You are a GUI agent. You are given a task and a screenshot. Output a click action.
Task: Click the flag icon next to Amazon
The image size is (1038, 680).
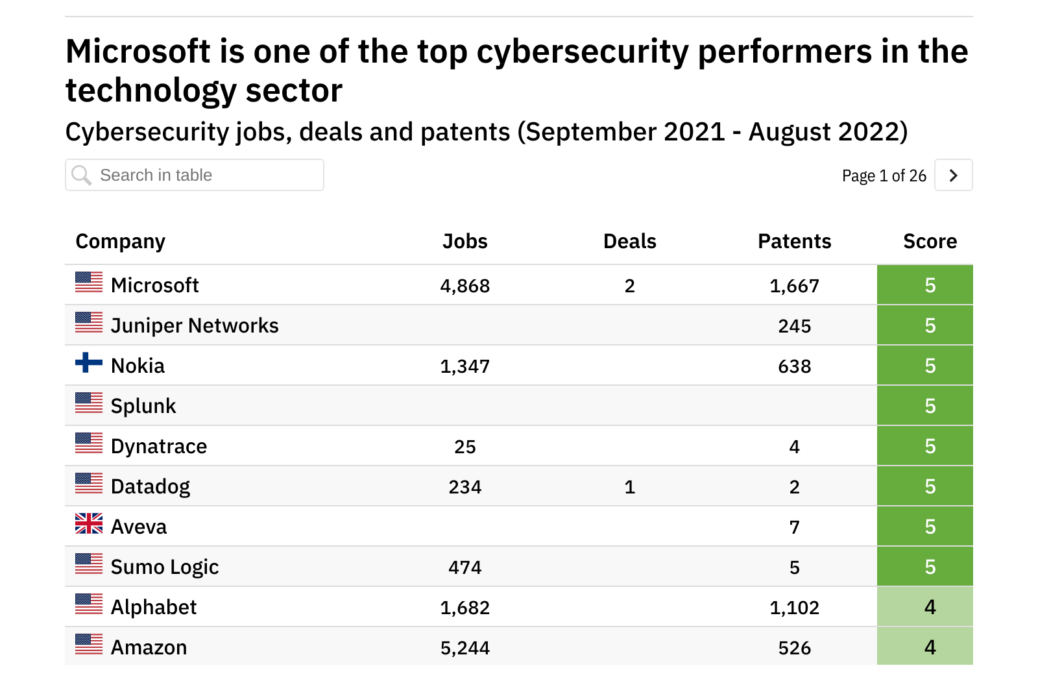[x=89, y=645]
